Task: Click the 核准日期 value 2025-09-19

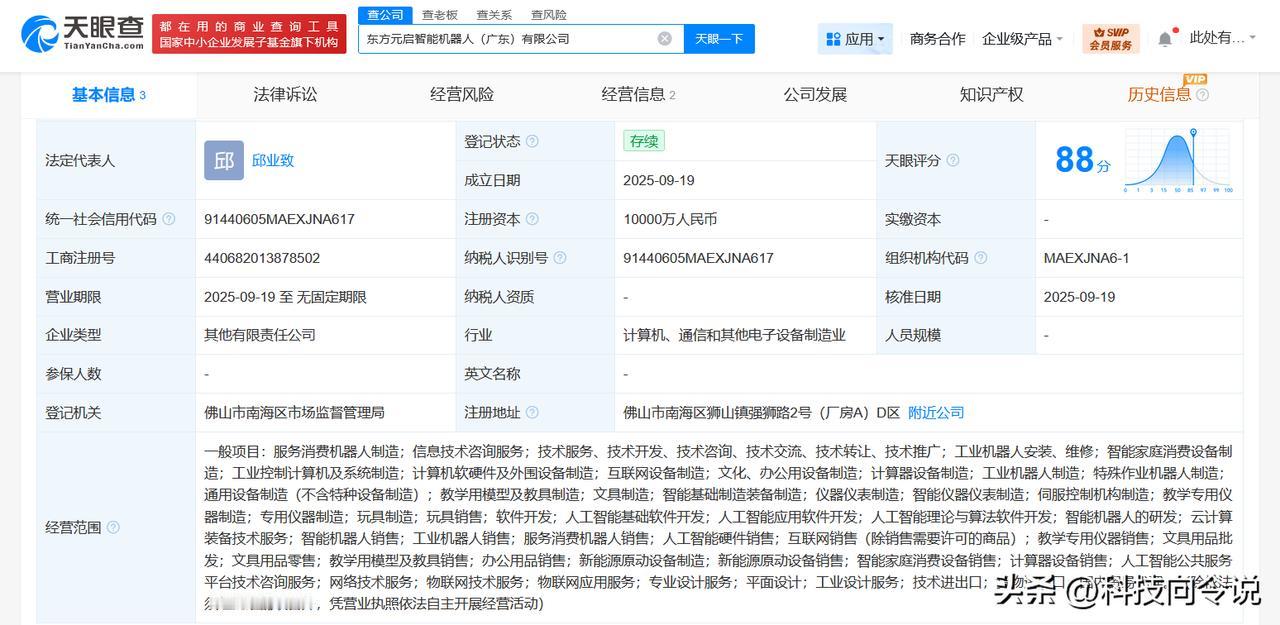Action: [1079, 297]
